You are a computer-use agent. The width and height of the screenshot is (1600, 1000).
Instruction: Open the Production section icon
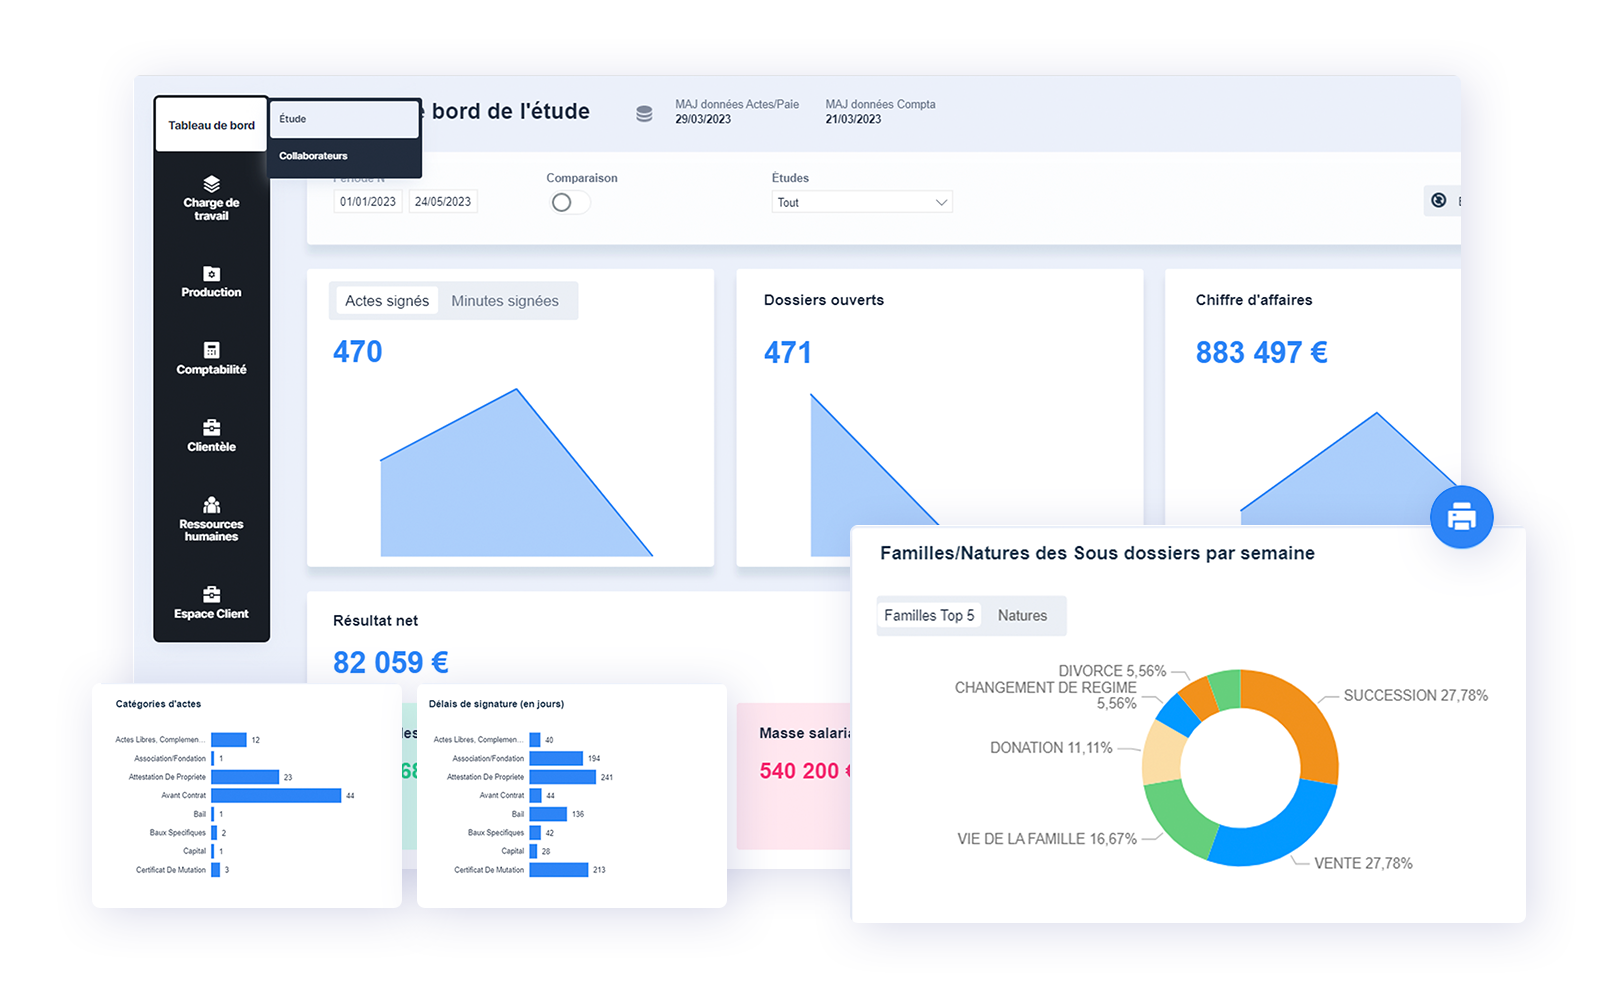[x=211, y=274]
